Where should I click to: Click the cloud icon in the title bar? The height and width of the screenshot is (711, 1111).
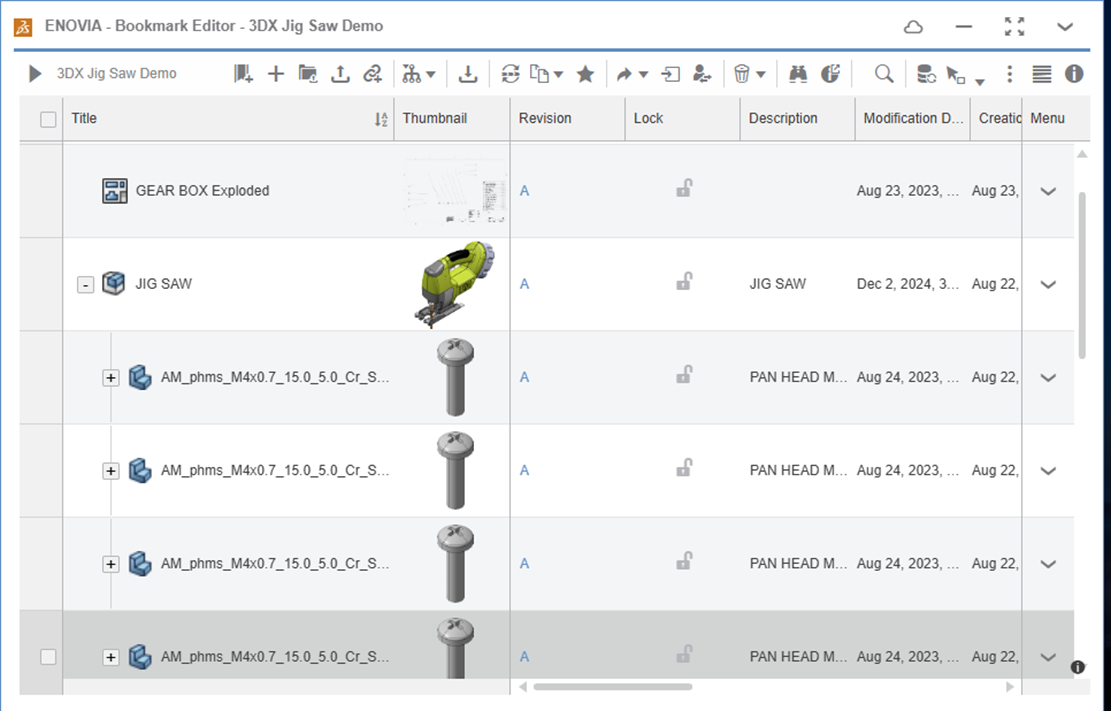coord(914,27)
